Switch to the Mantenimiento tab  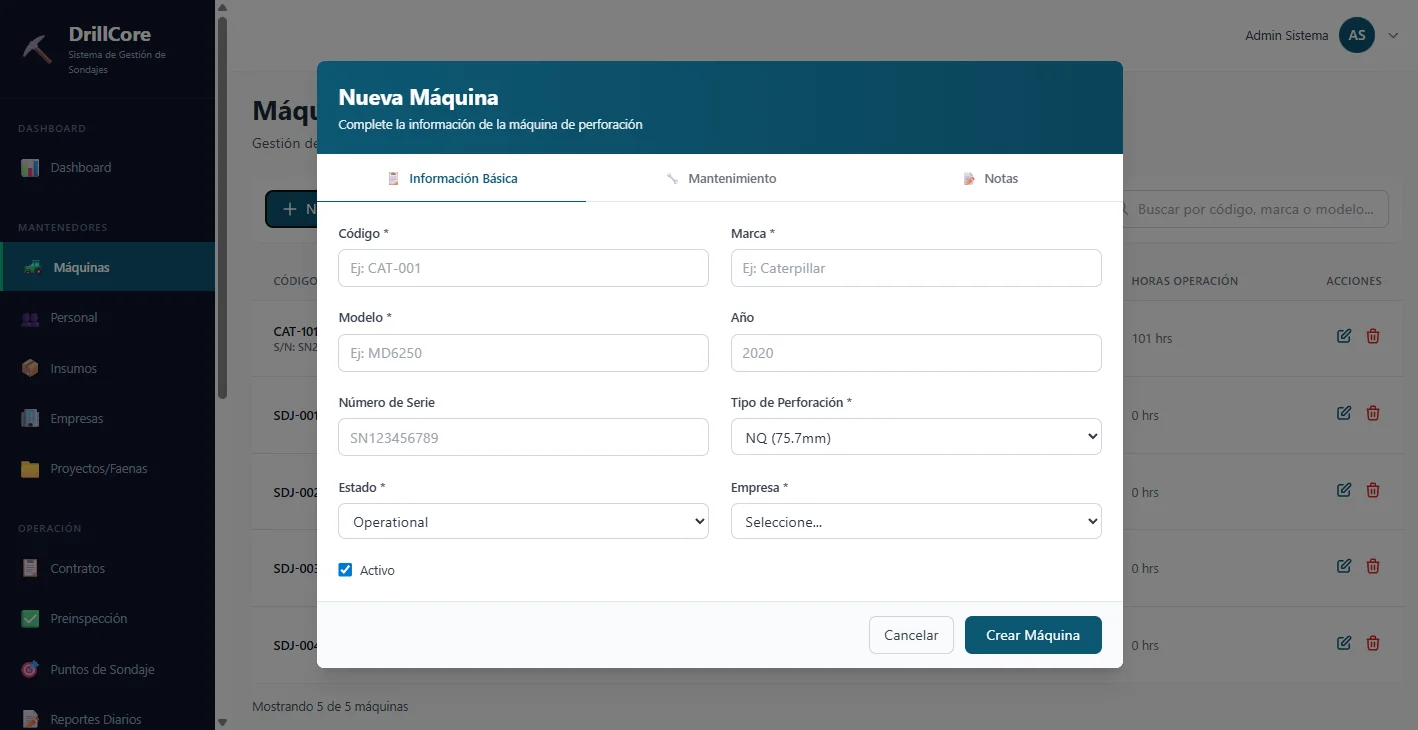click(x=721, y=178)
